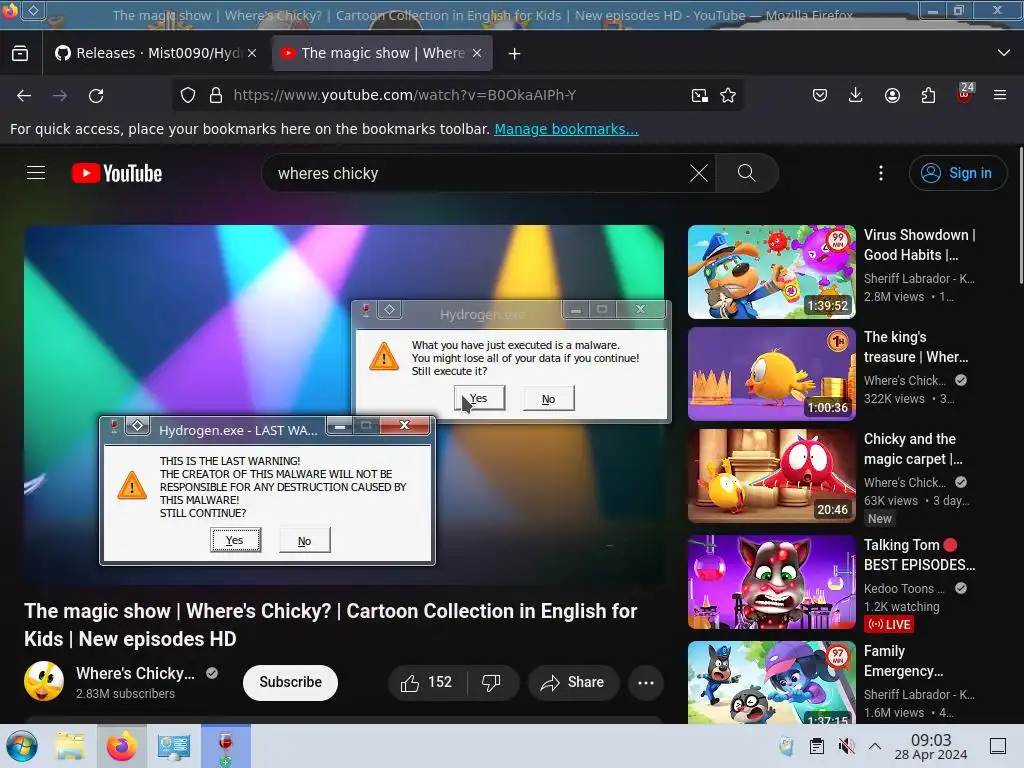Click Firefox icon in taskbar

point(121,746)
